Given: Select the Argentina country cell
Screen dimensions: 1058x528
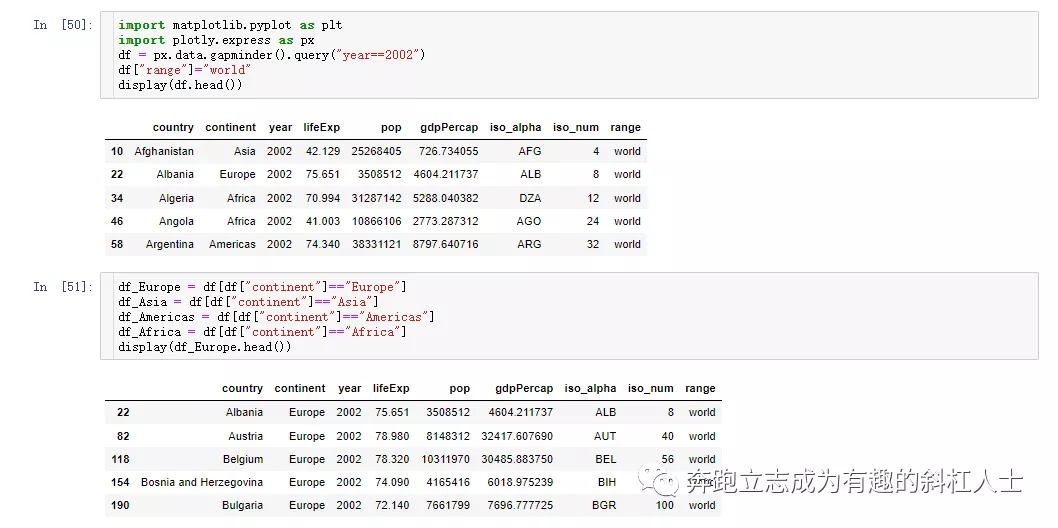Looking at the screenshot, I should tap(169, 244).
